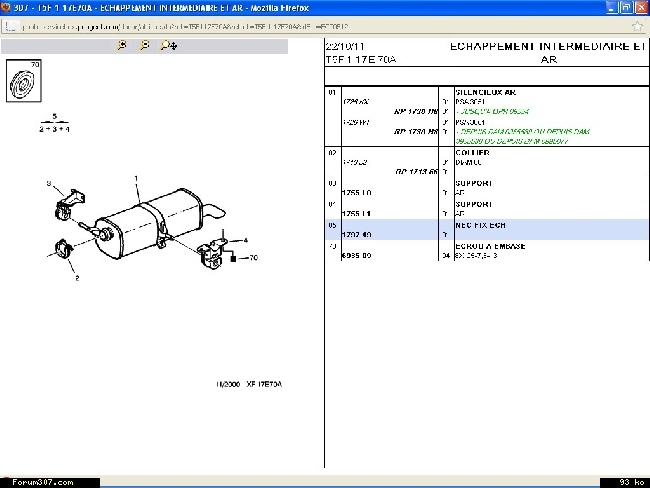Click the 'ECHAPPEMENT INTERMEDIAIRE ET AR' heading
650x488 pixels.
pos(548,53)
